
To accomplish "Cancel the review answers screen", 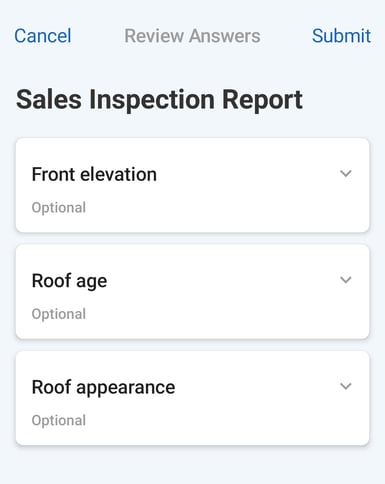I will pos(43,36).
